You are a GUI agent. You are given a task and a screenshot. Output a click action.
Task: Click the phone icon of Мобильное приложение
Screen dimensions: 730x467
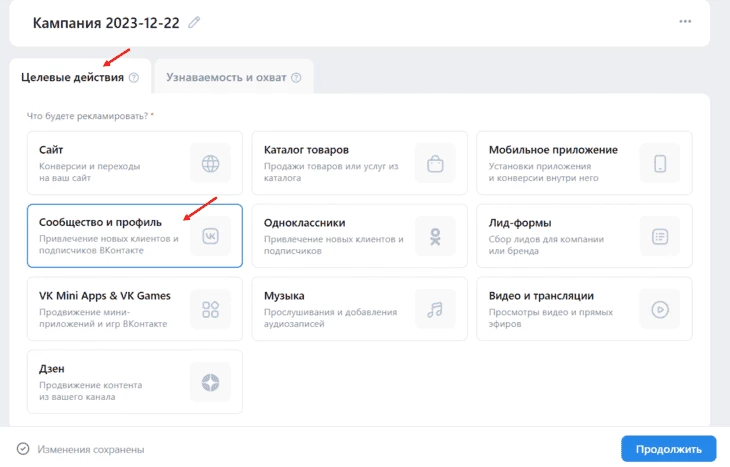tap(660, 163)
